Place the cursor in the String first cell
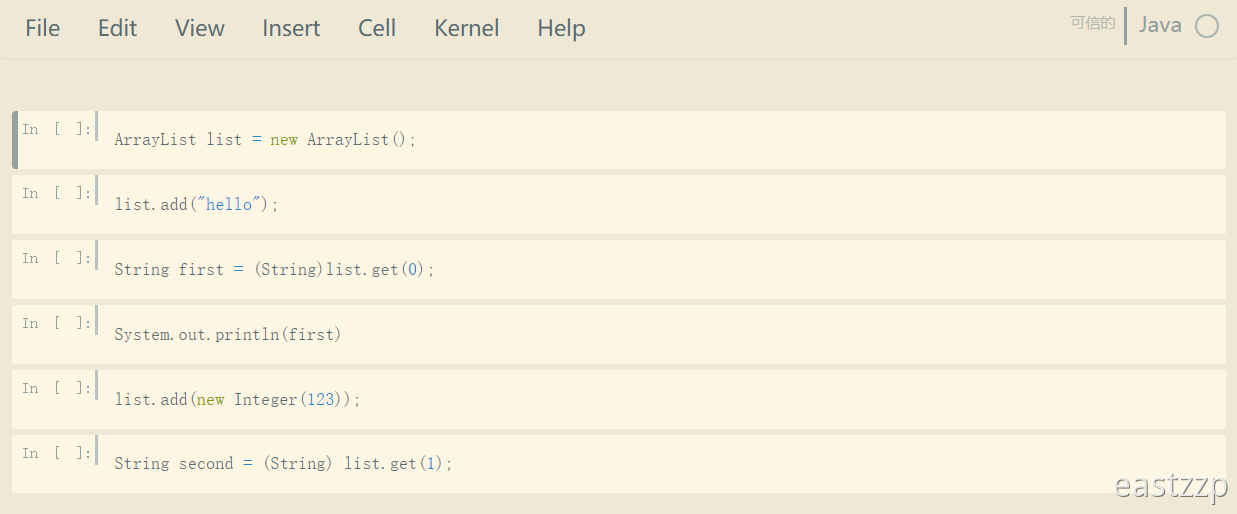 (661, 270)
